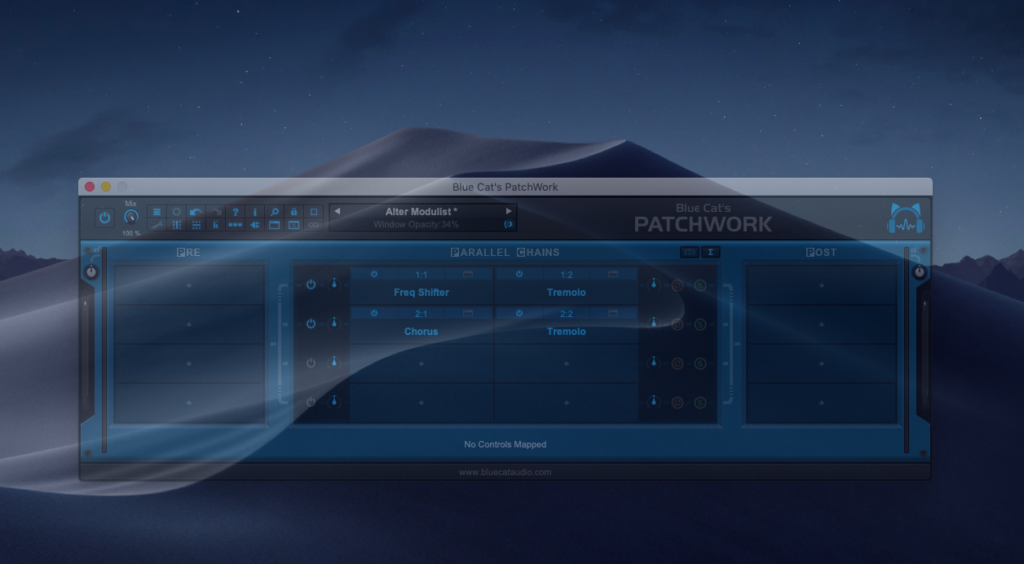Add plugin in third chain's first slot
The image size is (1024, 564).
421,364
